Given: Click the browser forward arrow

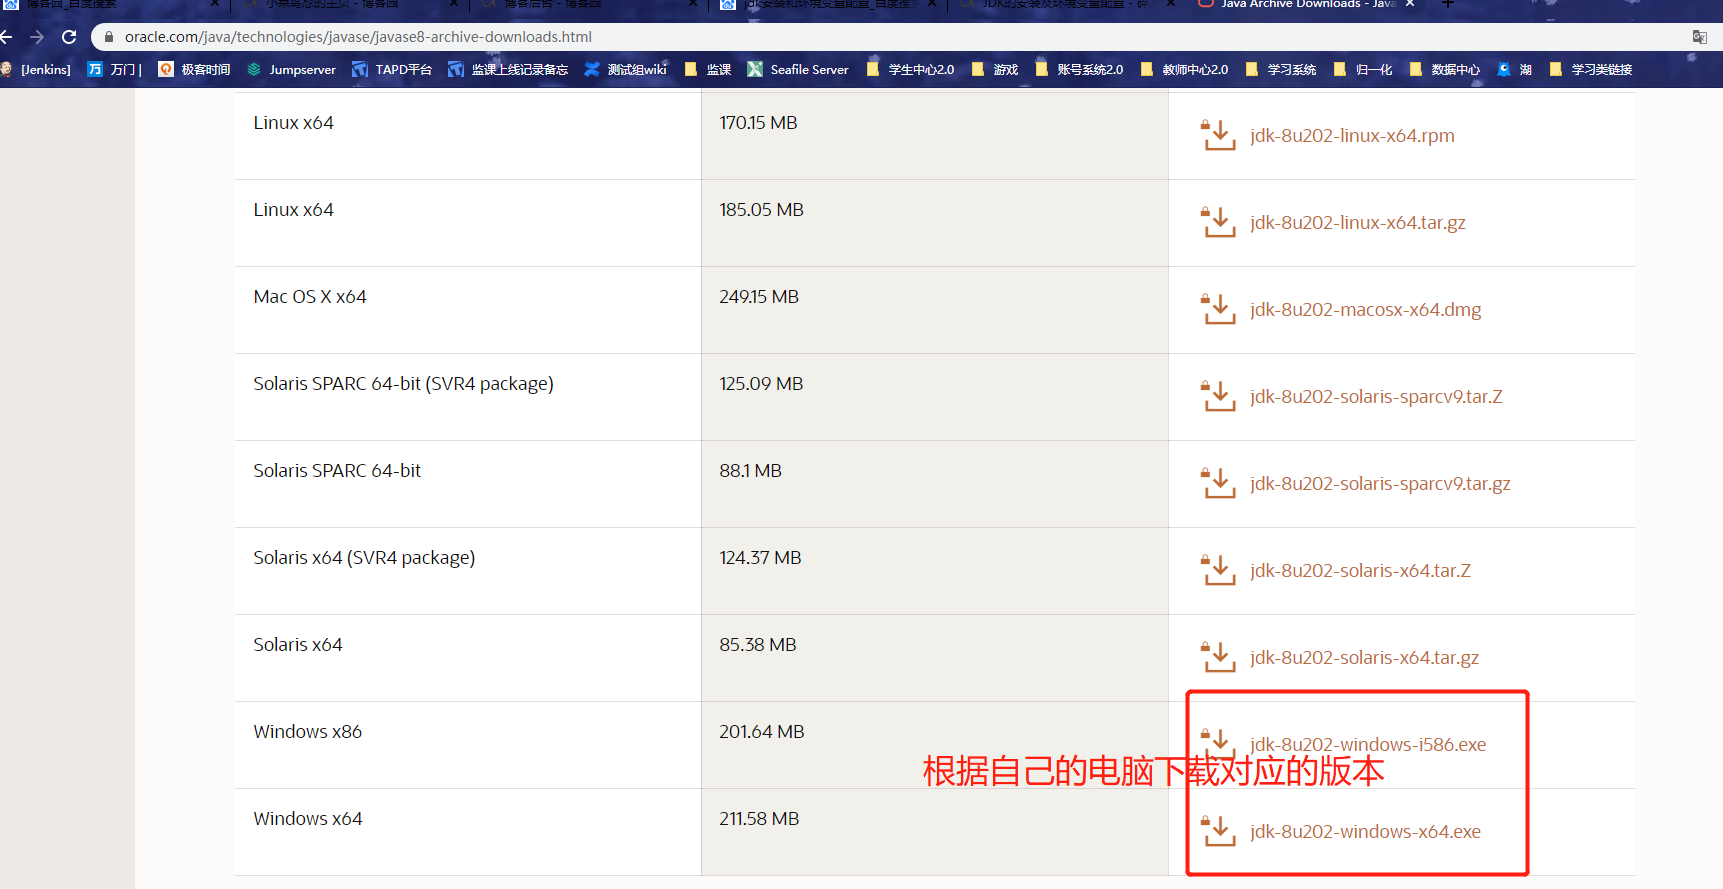Looking at the screenshot, I should click(x=37, y=37).
